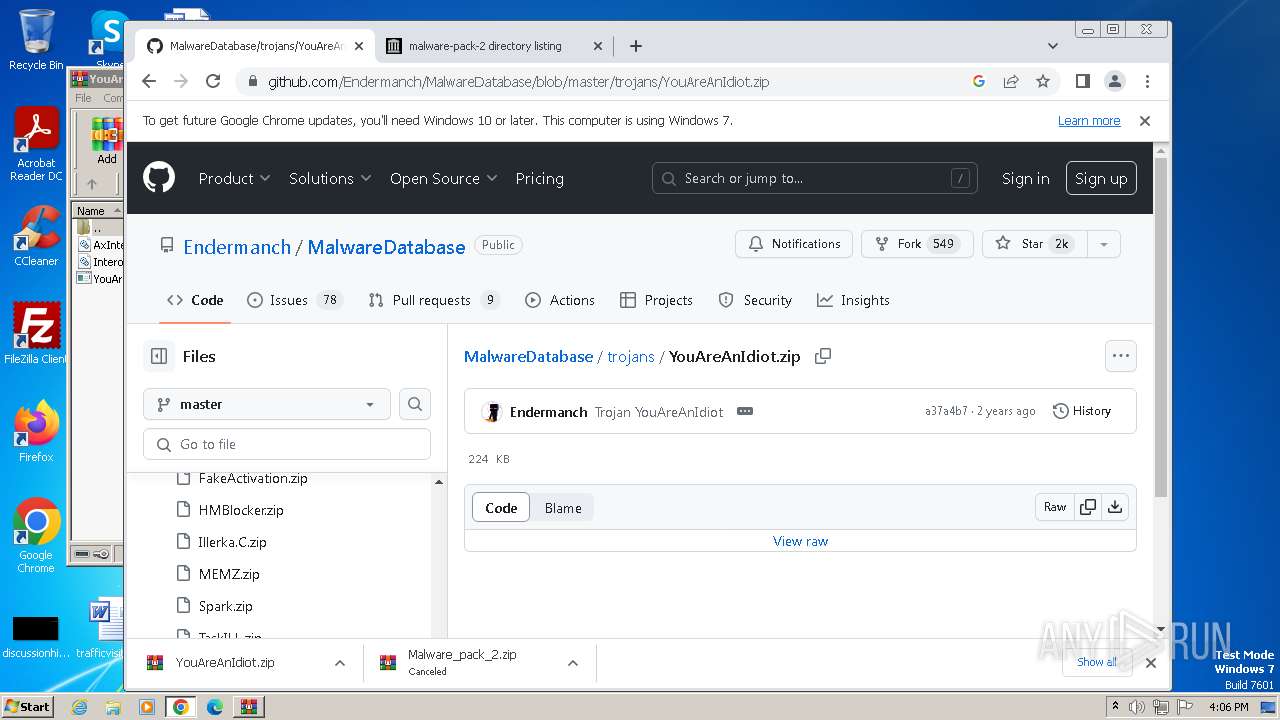Show hidden system tray icons
1280x720 pixels.
[1115, 707]
